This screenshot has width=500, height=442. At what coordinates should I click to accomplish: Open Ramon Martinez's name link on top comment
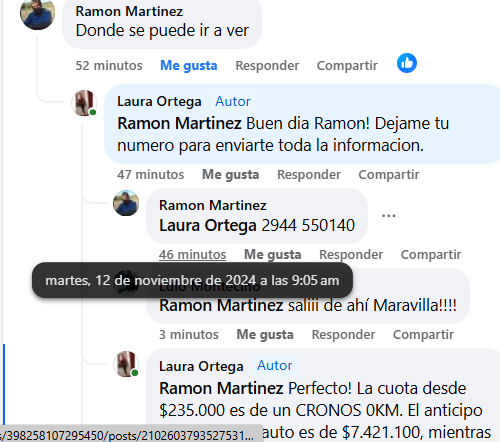click(x=129, y=11)
